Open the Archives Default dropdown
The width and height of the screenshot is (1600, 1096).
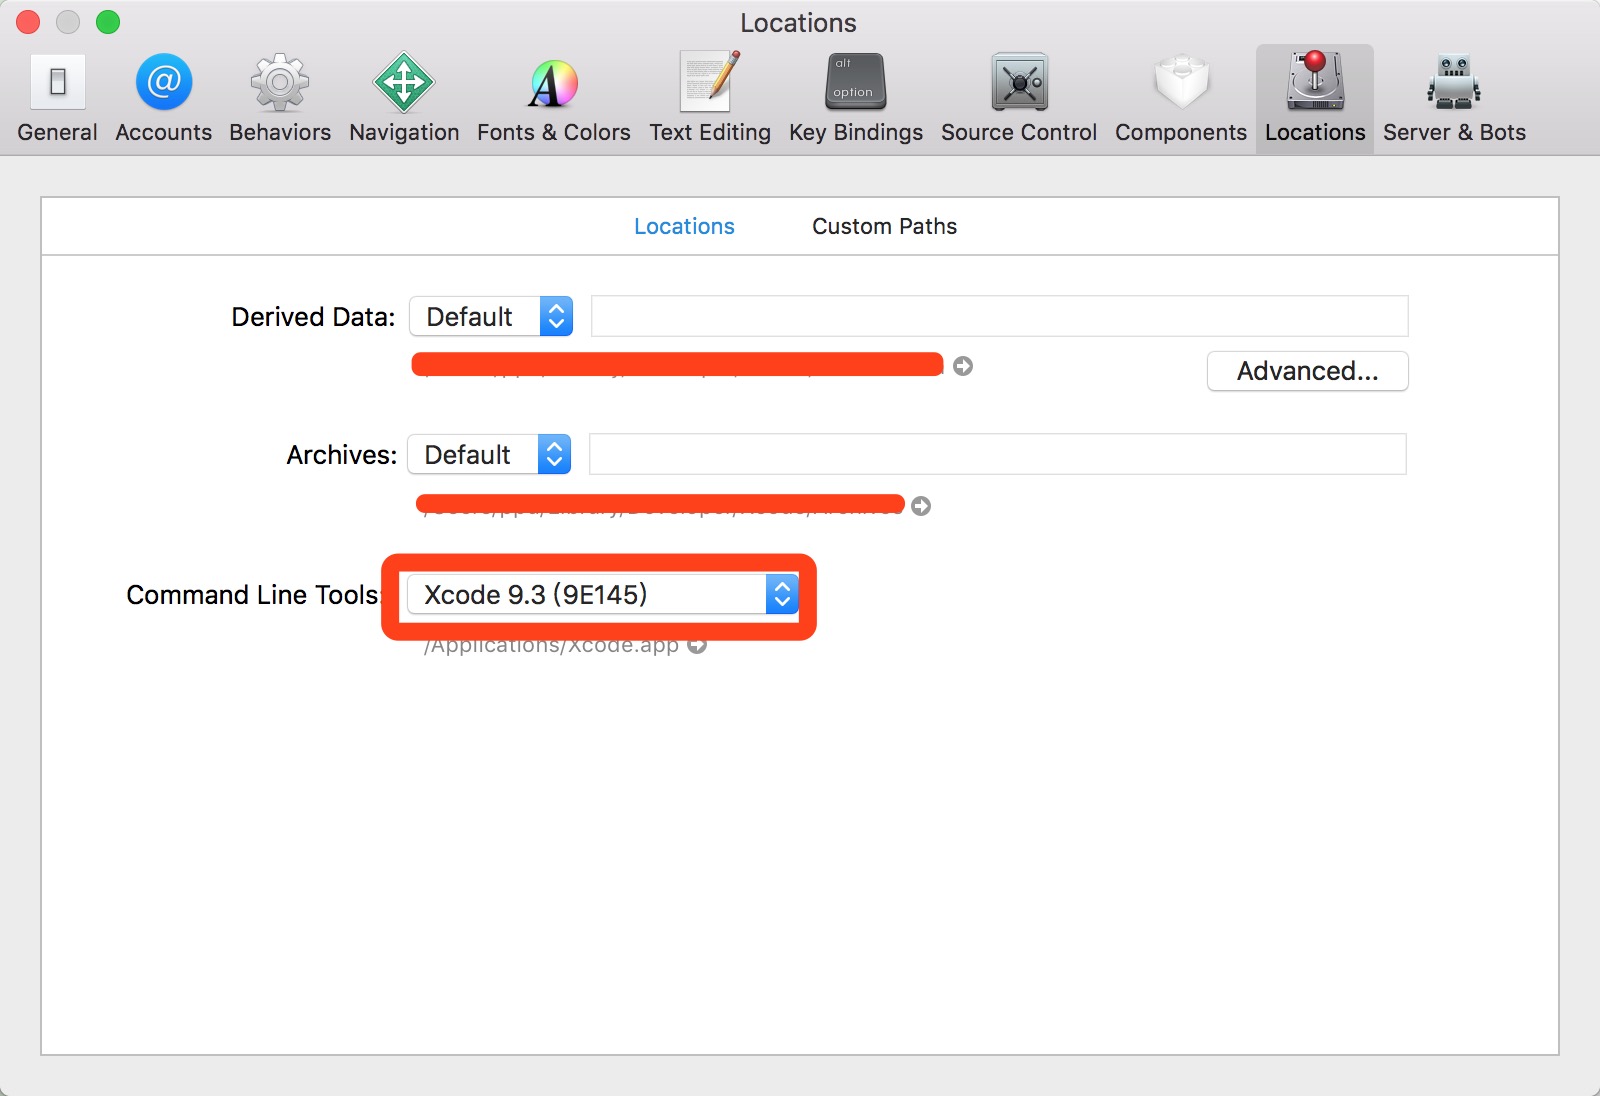tap(489, 454)
